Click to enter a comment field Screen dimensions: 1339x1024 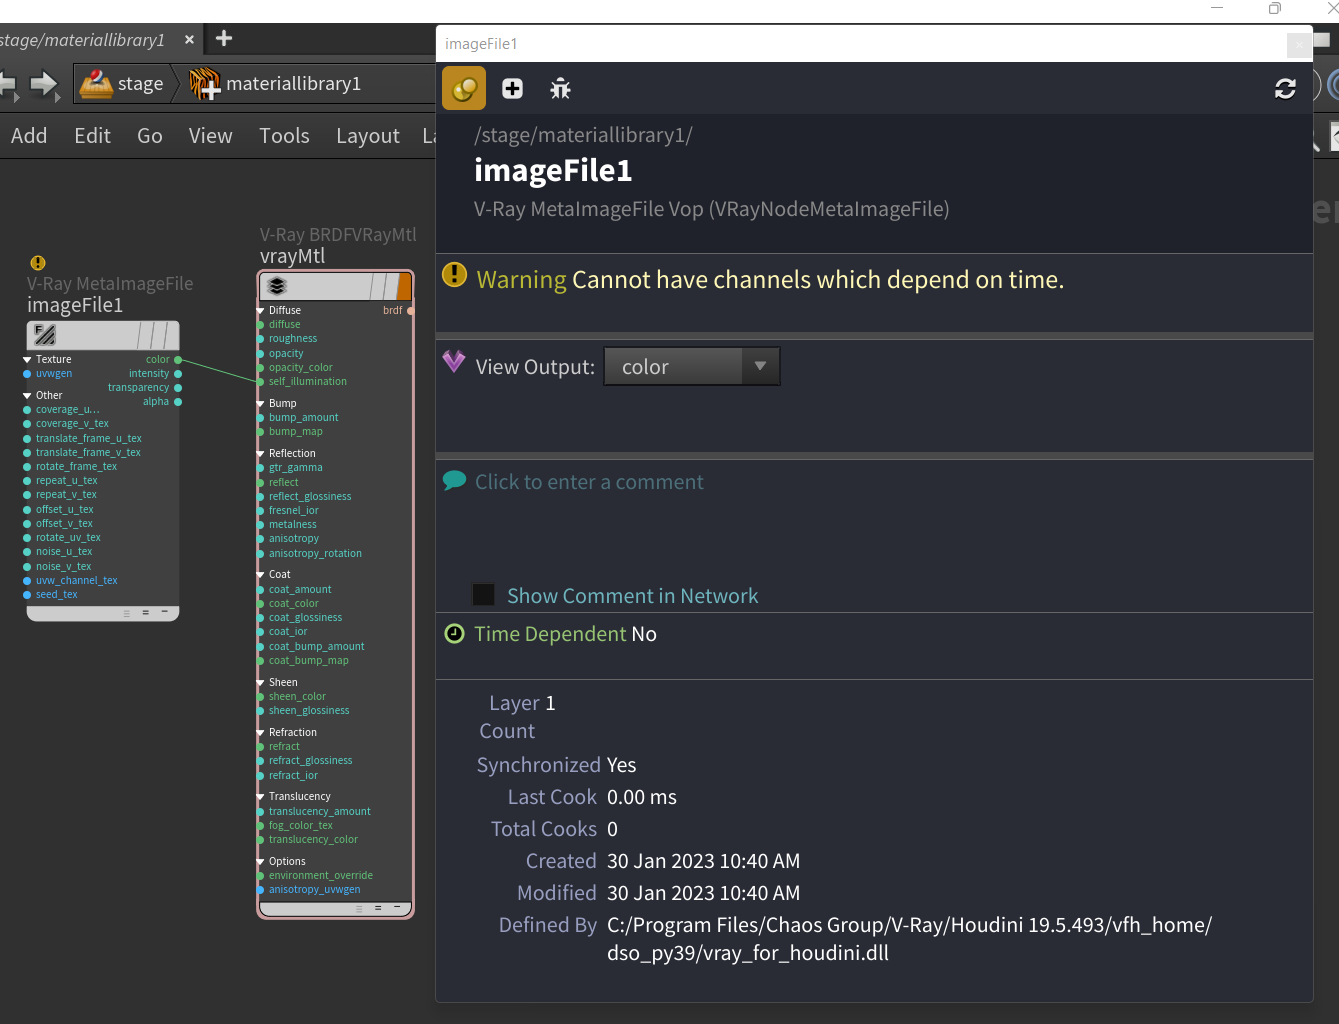[589, 481]
